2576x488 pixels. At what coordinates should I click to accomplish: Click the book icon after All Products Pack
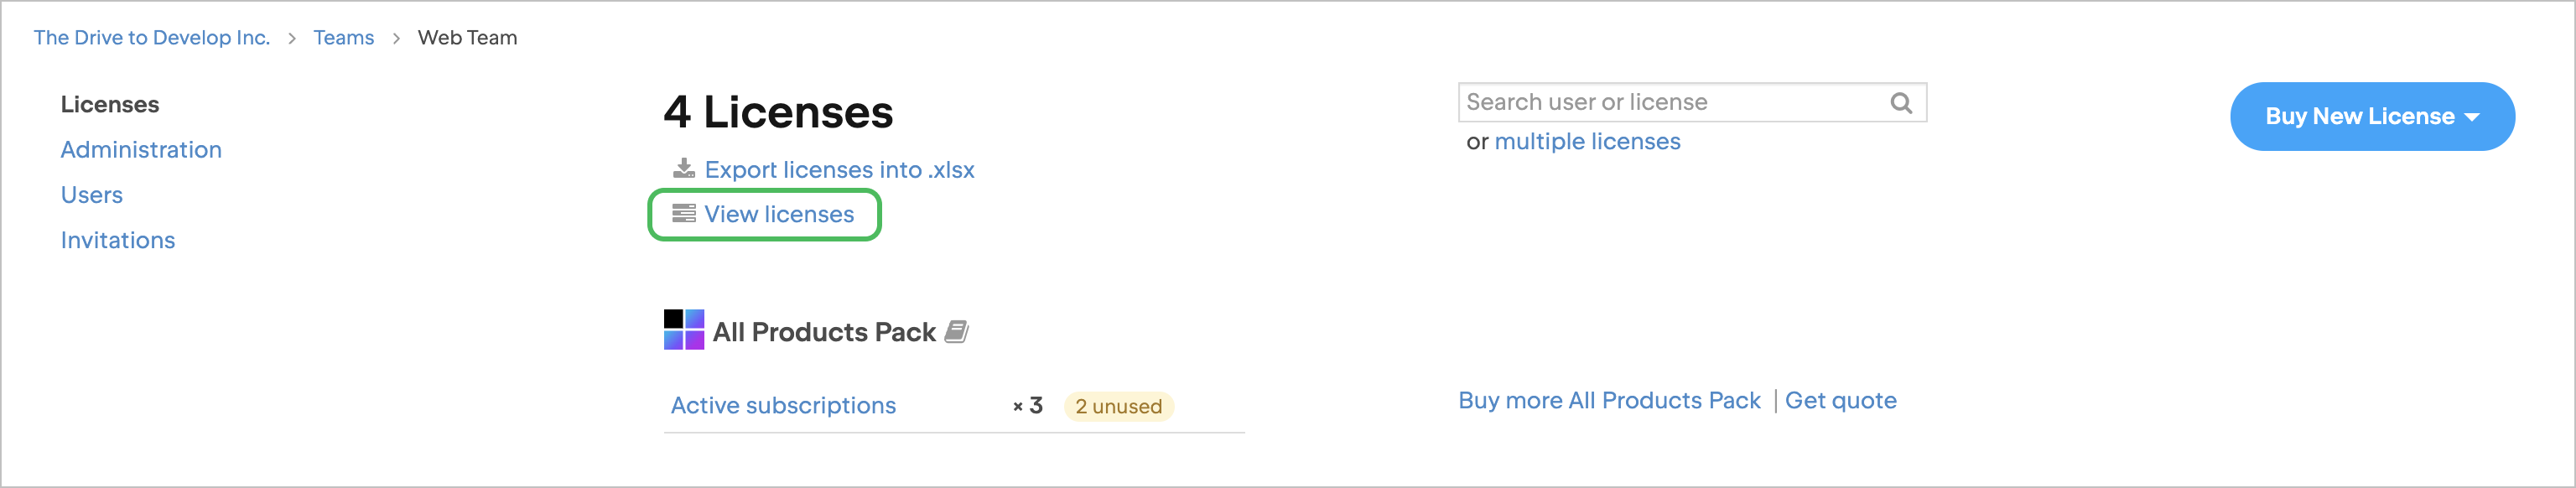(x=956, y=332)
